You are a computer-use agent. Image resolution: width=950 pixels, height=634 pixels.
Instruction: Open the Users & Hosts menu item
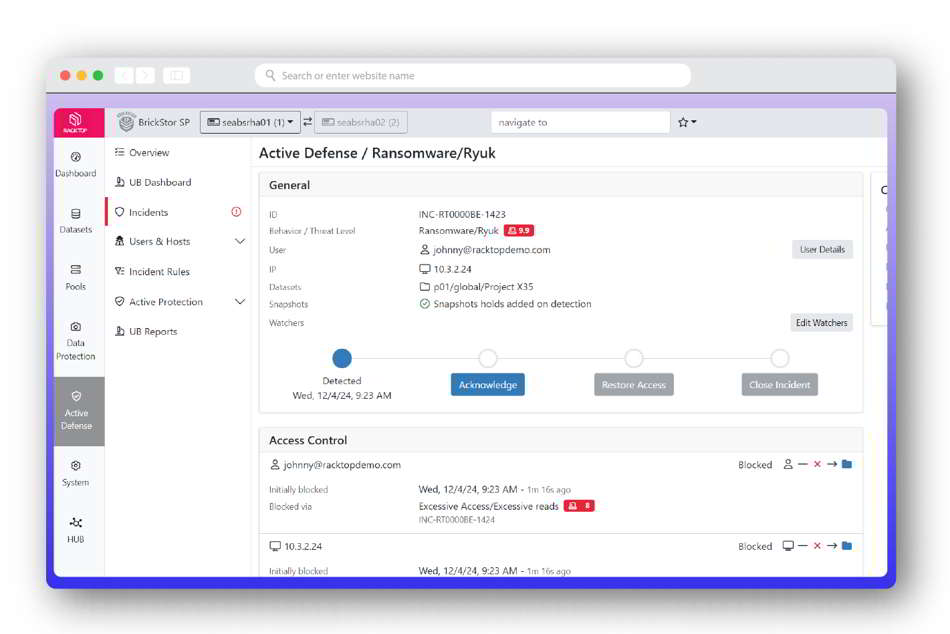click(153, 241)
